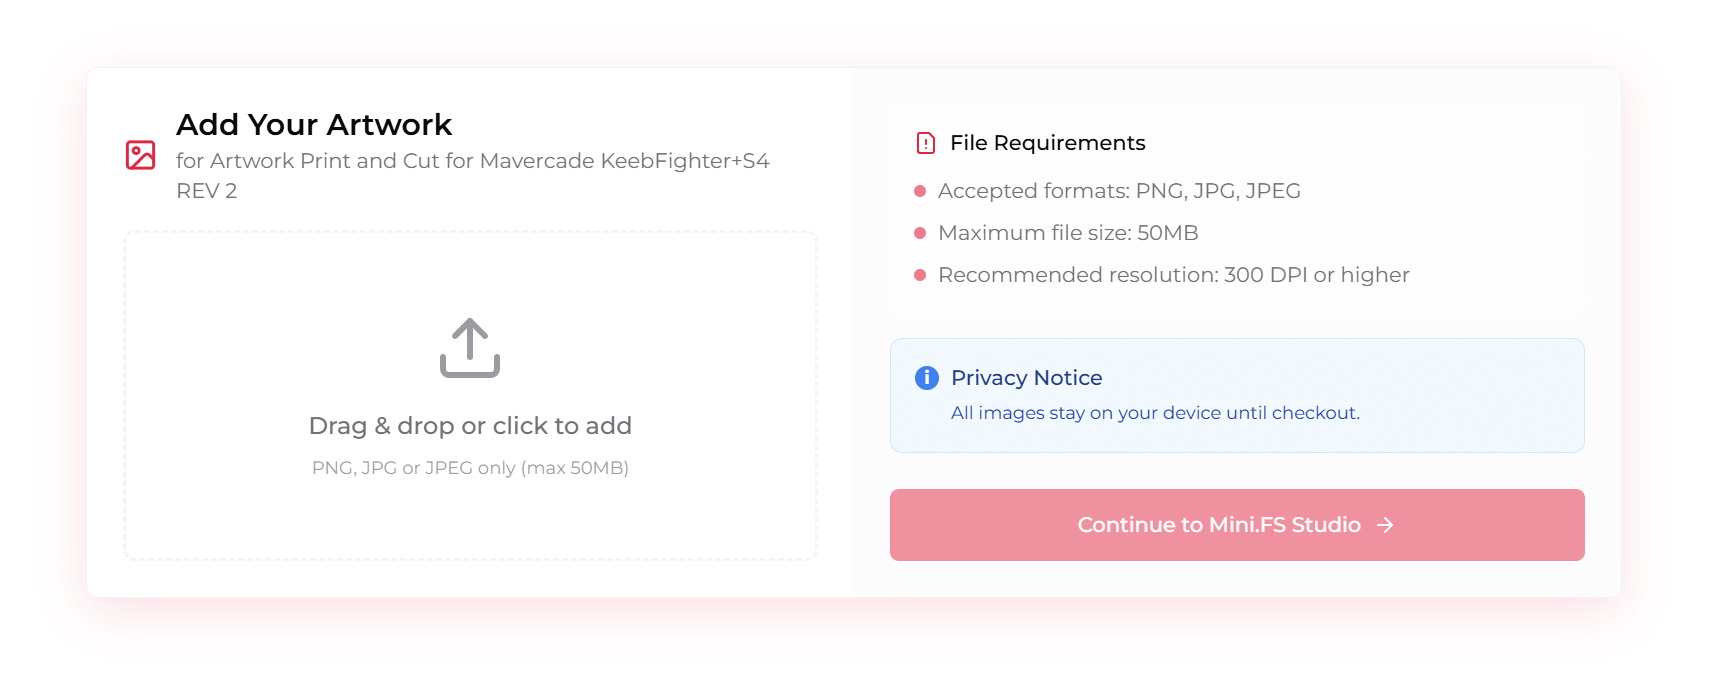Click the upload arrow icon in drop zone
Image resolution: width=1714 pixels, height=687 pixels.
point(470,348)
